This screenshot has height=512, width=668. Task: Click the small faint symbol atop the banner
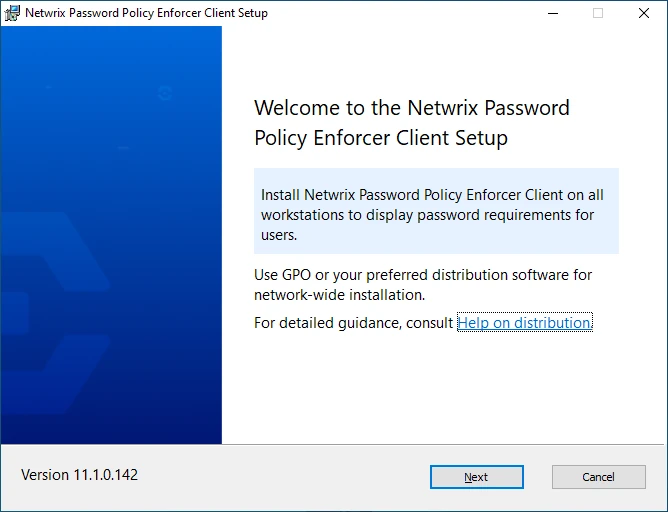[x=165, y=94]
